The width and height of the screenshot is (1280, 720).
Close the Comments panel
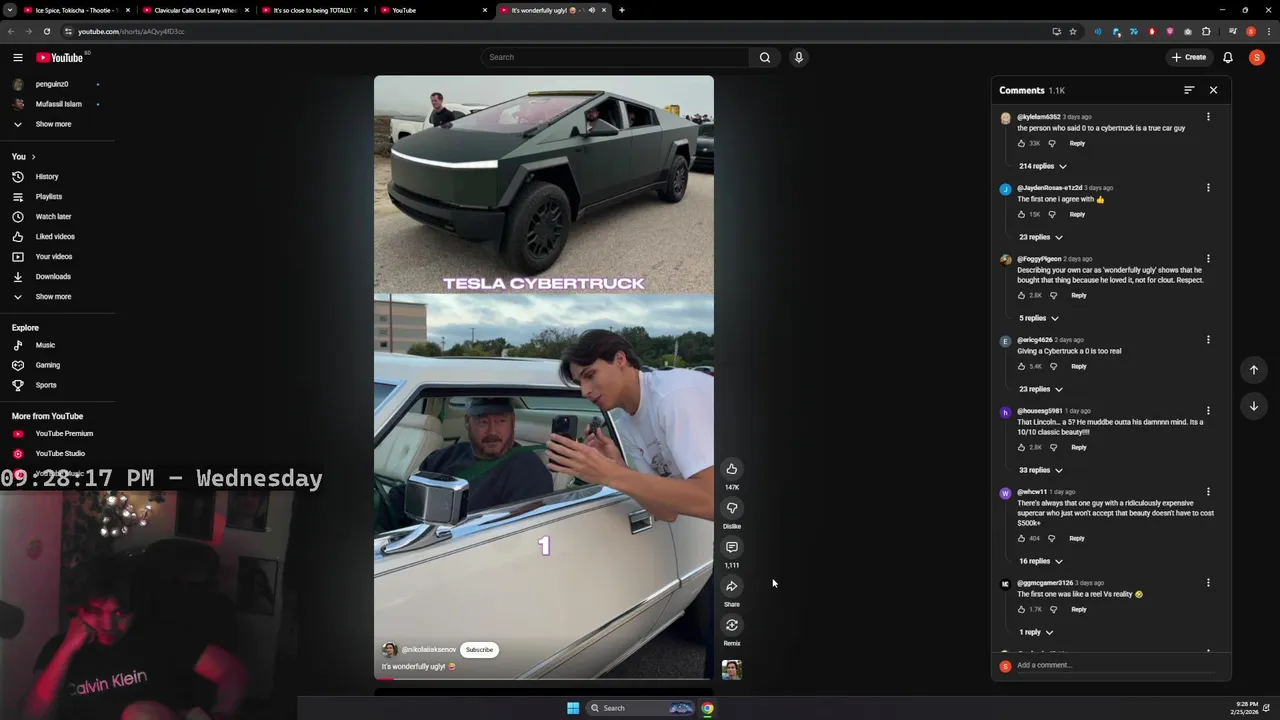[1213, 90]
